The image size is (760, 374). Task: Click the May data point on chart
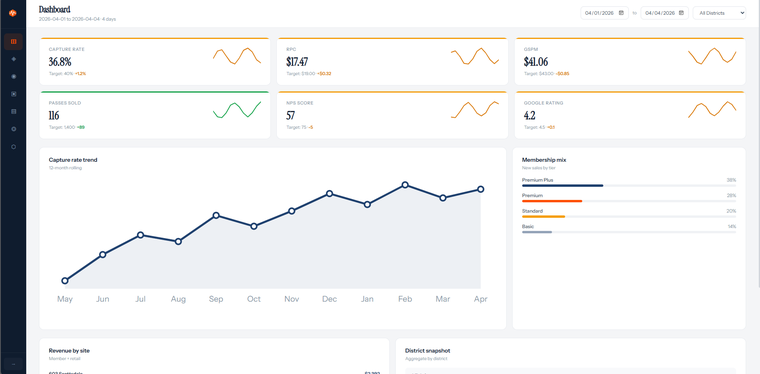coord(65,280)
